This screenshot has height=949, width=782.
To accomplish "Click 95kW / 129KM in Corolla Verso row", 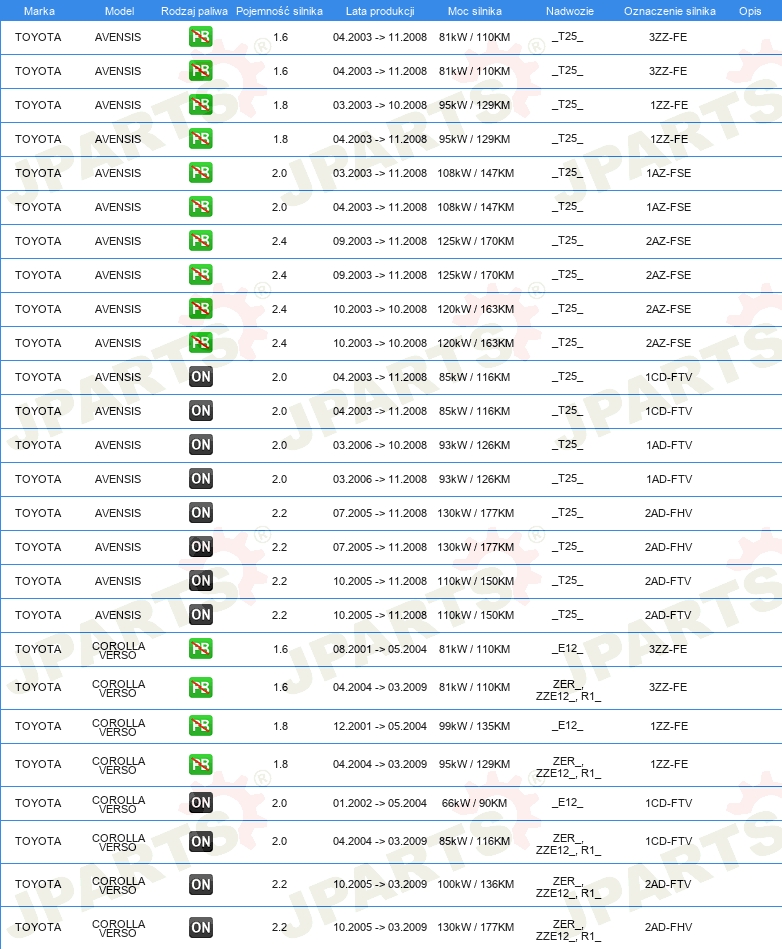I will (475, 764).
